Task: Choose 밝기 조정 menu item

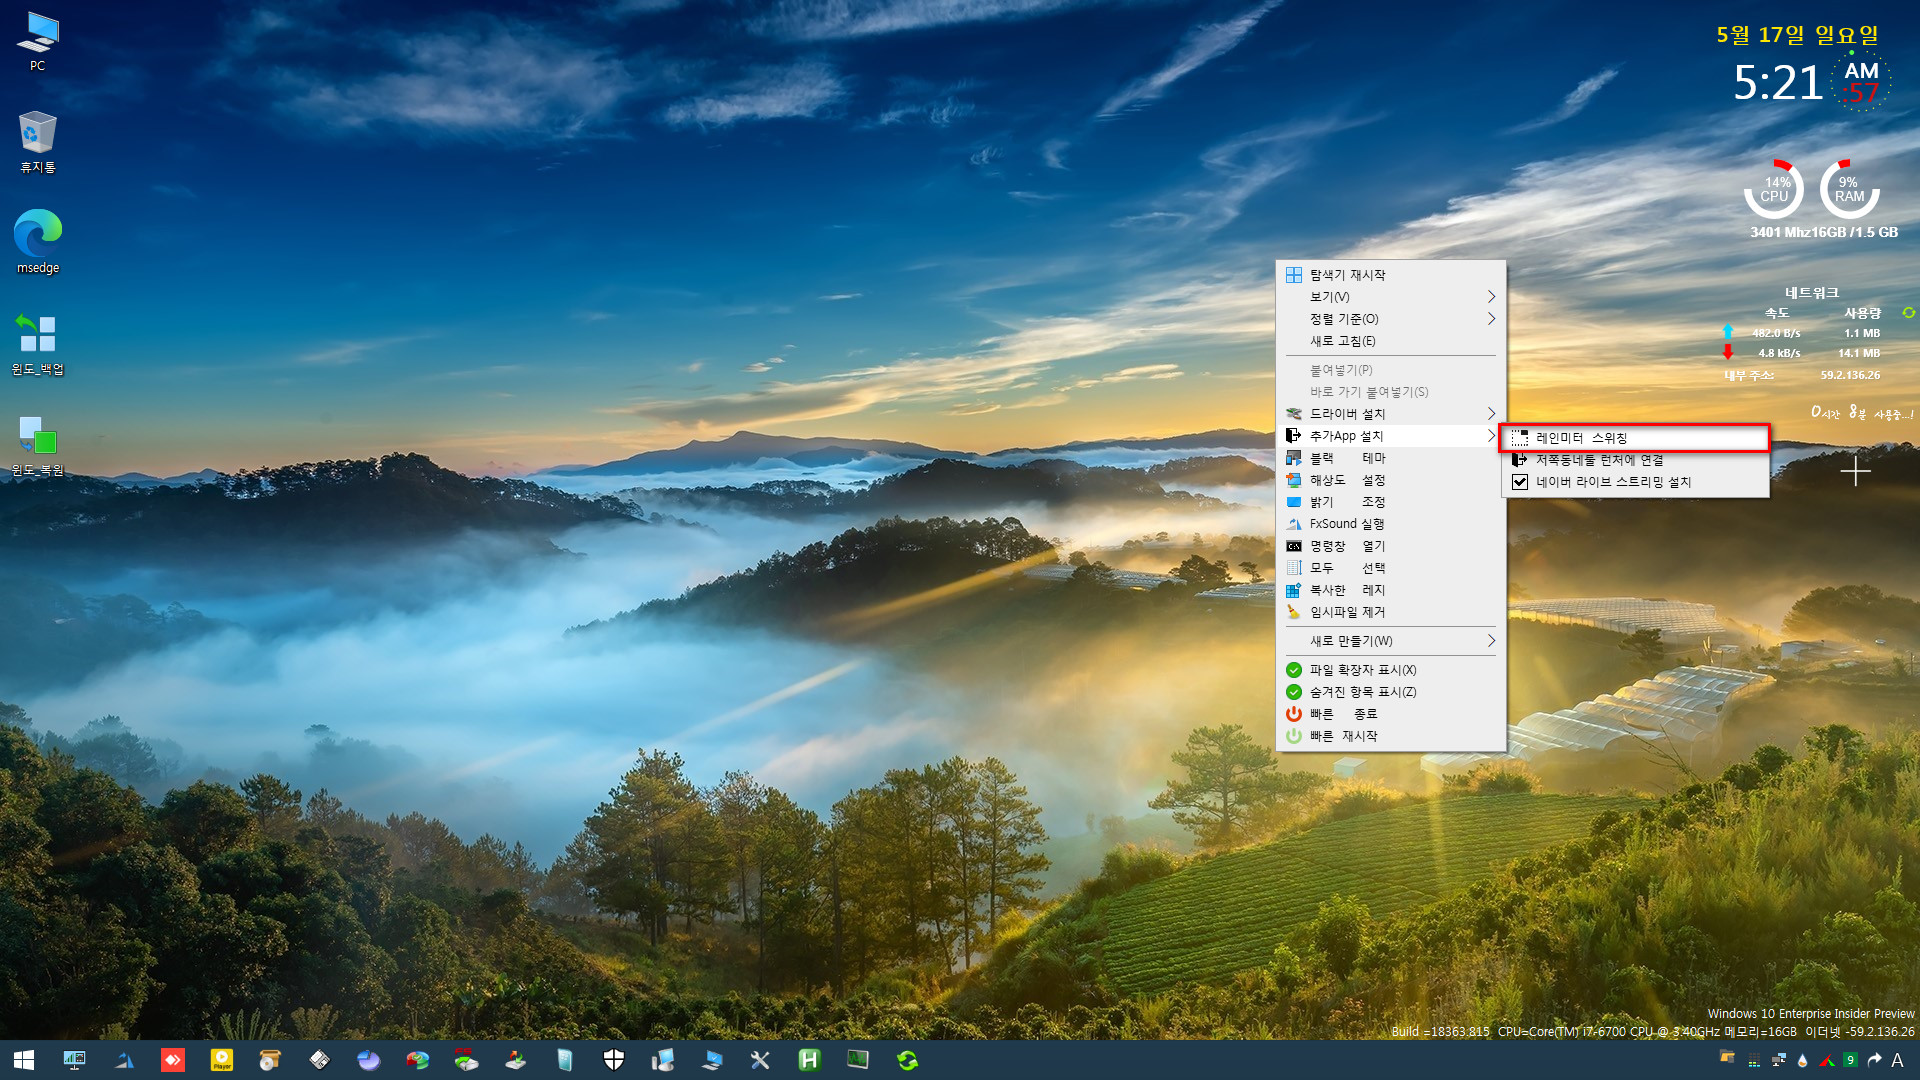Action: (1390, 502)
